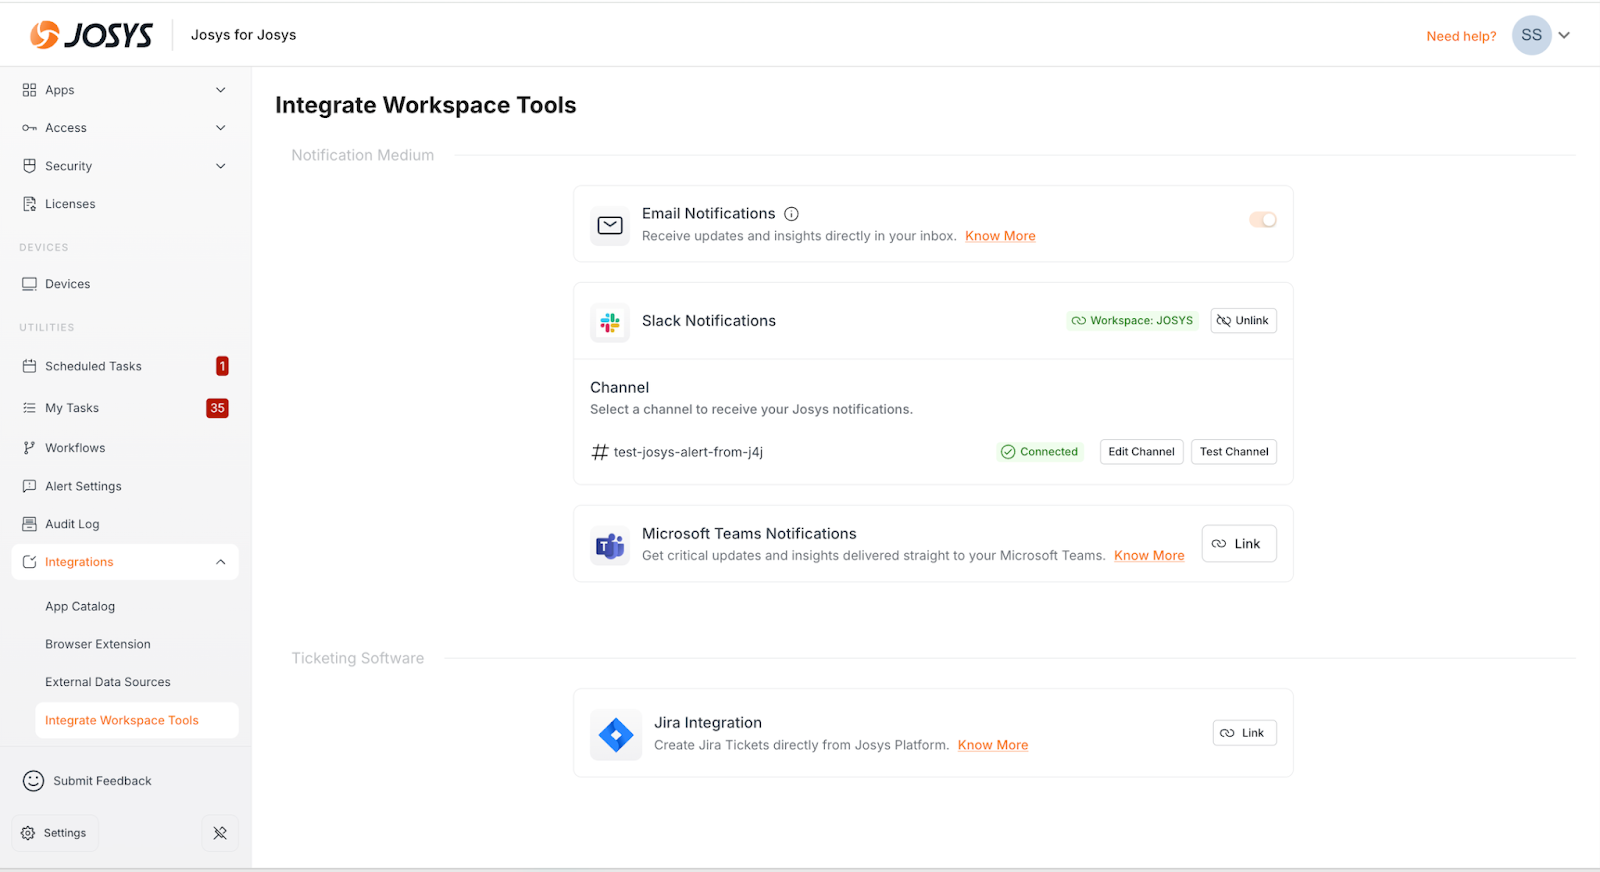Image resolution: width=1600 pixels, height=872 pixels.
Task: Click the Access key icon
Action: coord(29,128)
